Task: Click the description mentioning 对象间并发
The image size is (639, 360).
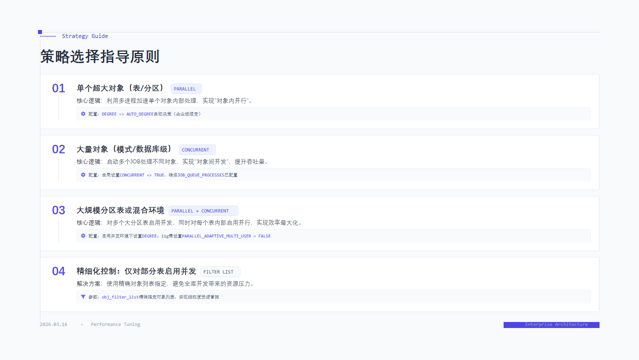Action: pos(173,162)
